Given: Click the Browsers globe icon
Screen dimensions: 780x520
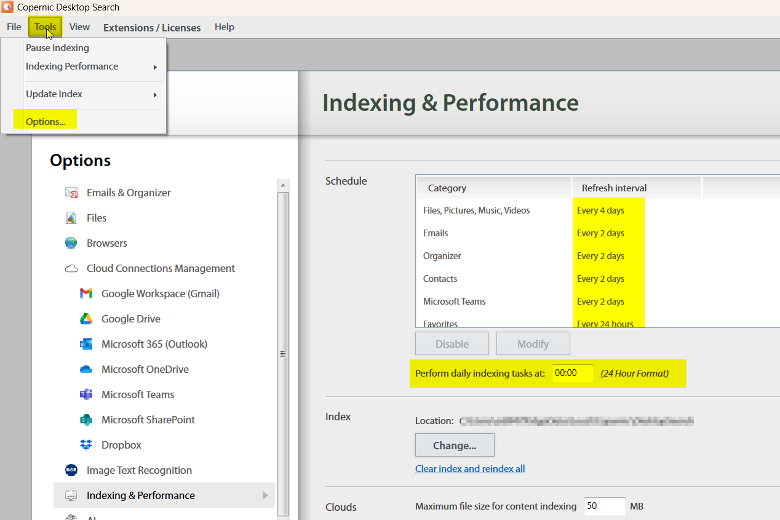Looking at the screenshot, I should click(71, 243).
